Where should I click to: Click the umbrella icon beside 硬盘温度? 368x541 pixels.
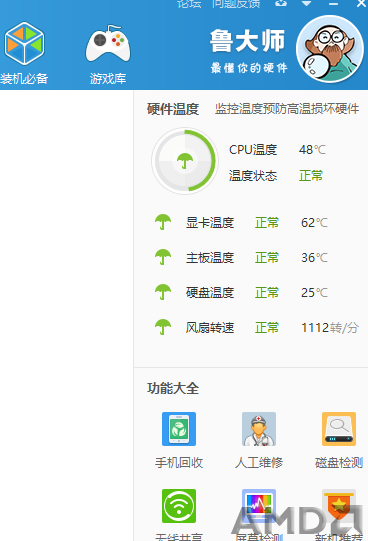[x=163, y=292]
